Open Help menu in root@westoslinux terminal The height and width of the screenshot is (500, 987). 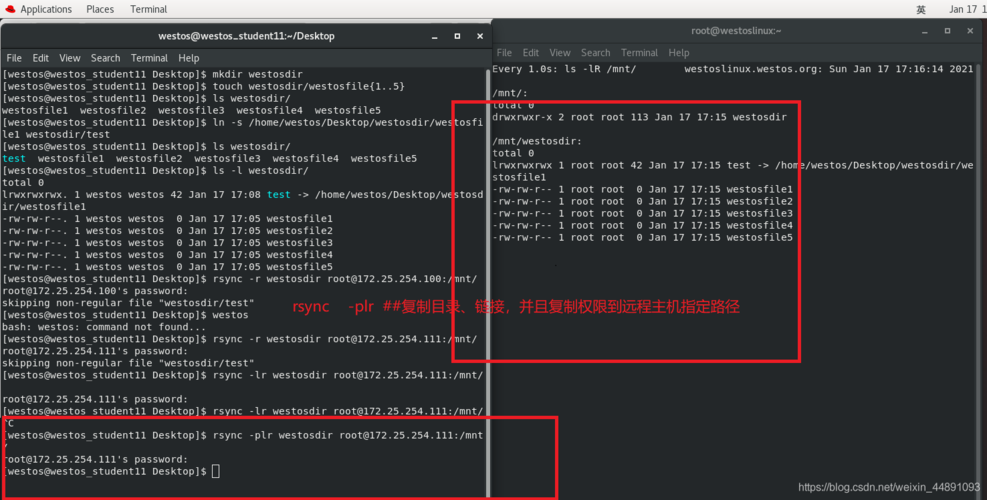pos(679,53)
